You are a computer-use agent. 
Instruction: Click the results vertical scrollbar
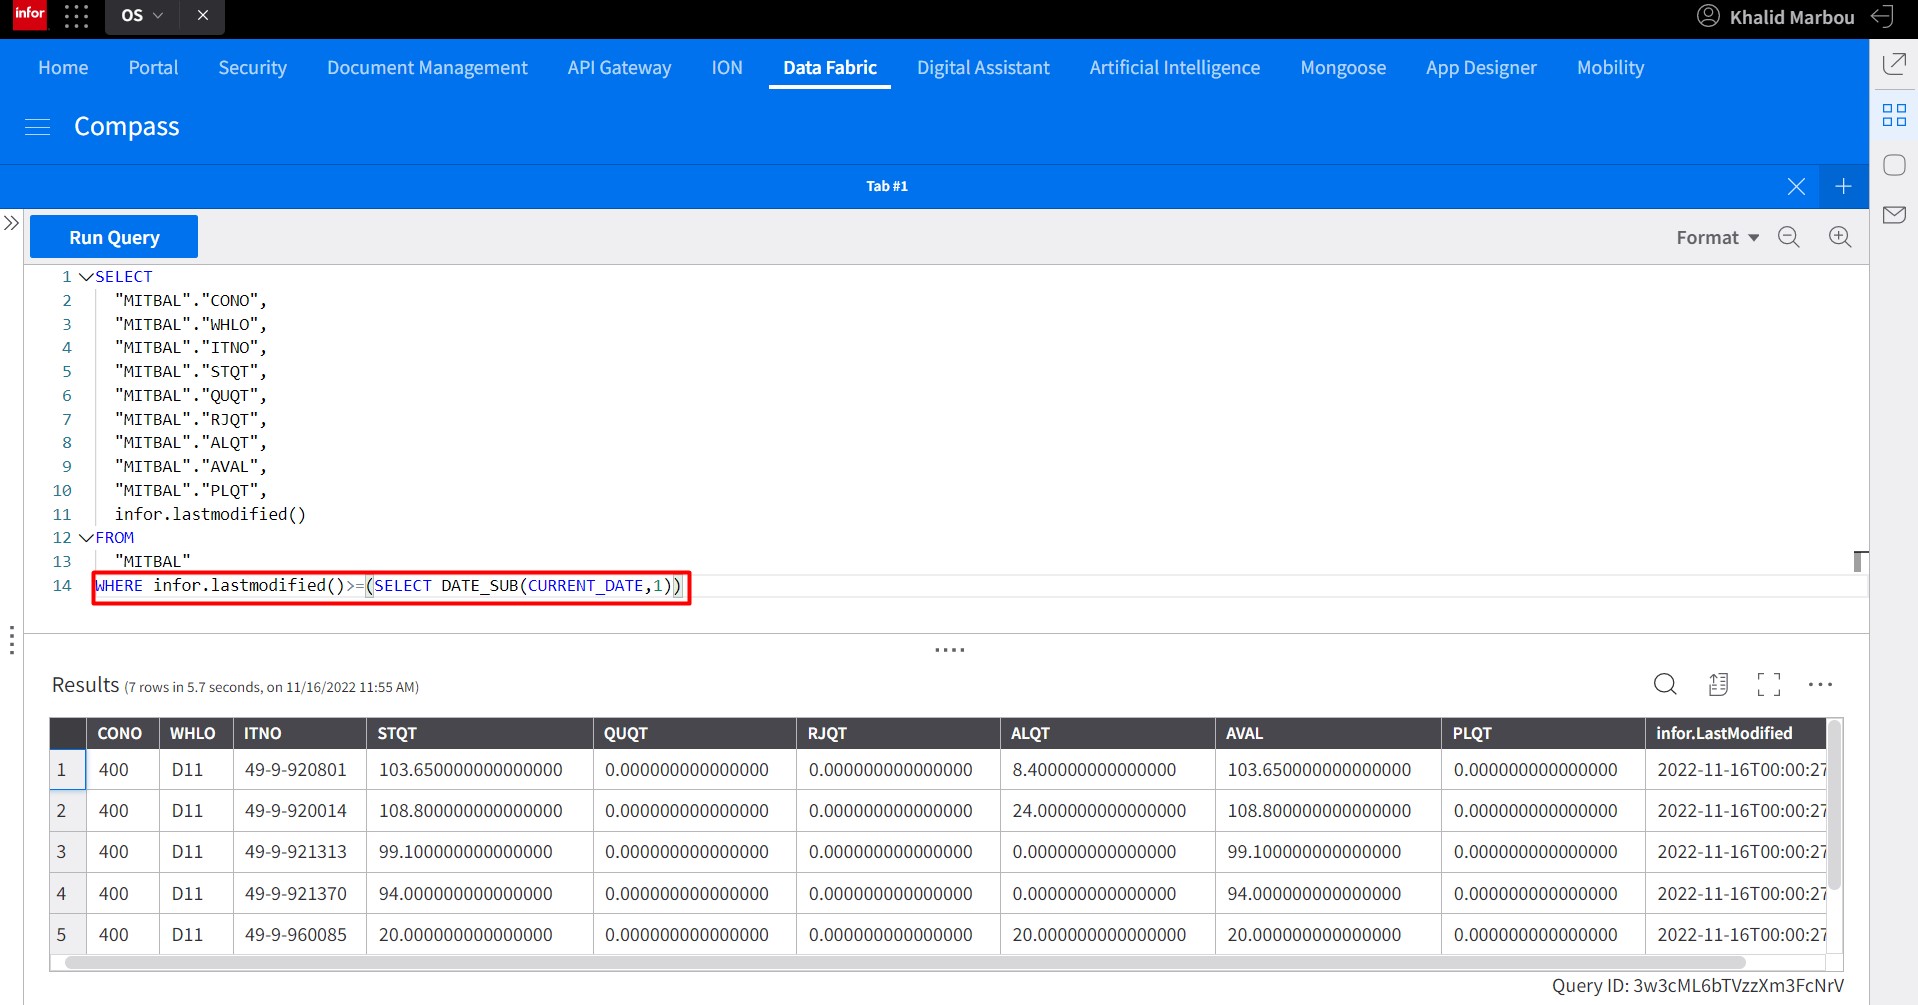pos(1834,805)
